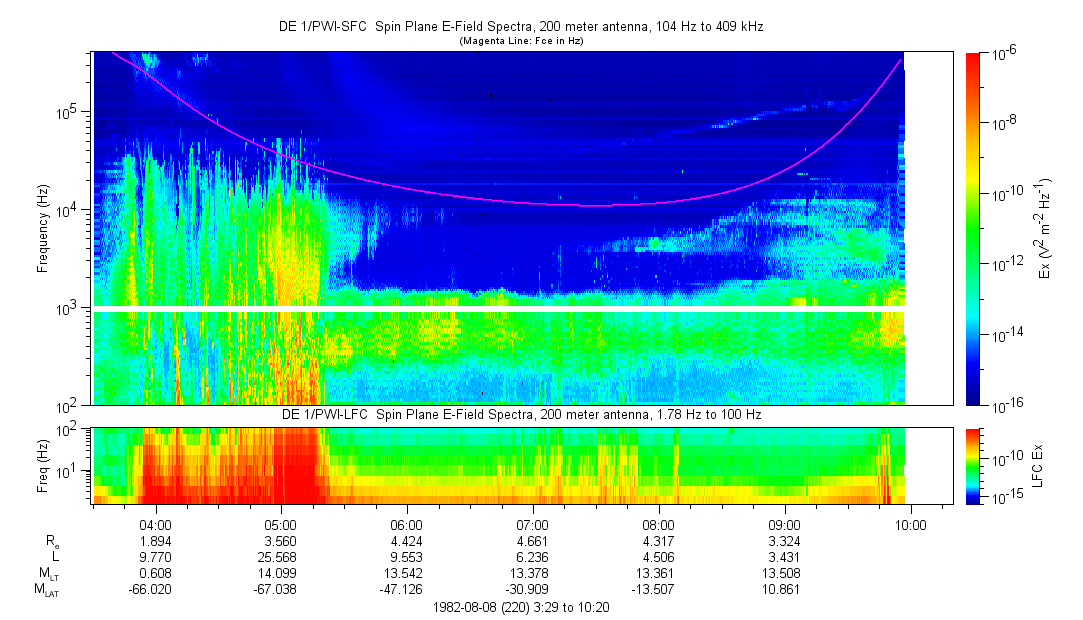Click the MLT value 13.542

(402, 573)
